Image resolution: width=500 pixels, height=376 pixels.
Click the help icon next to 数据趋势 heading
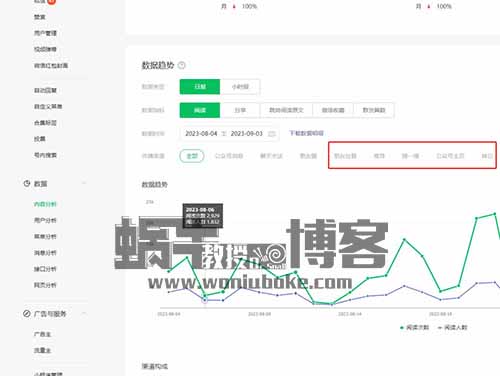[182, 65]
